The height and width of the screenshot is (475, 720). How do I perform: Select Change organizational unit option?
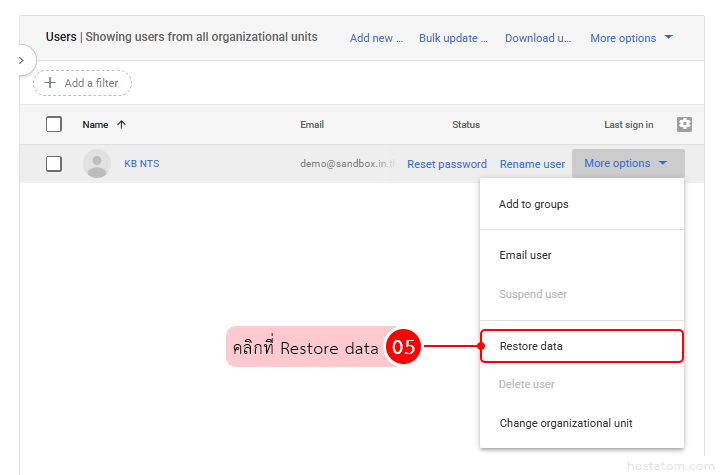click(x=582, y=423)
